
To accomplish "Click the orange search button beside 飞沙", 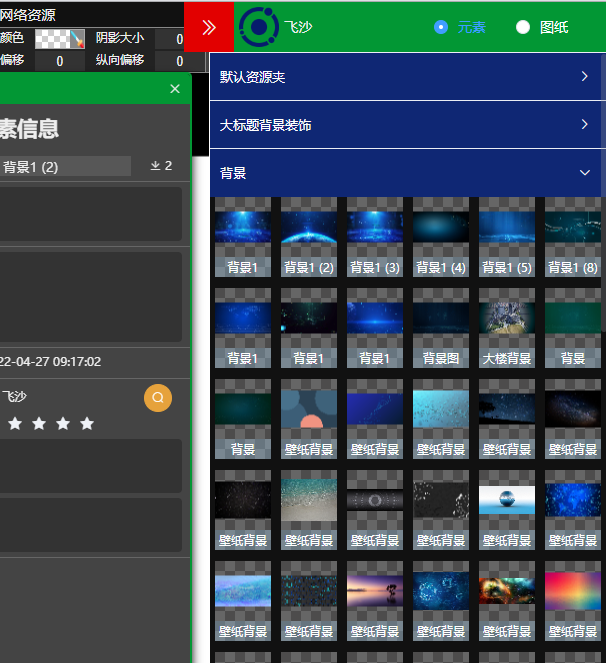I will coord(158,398).
